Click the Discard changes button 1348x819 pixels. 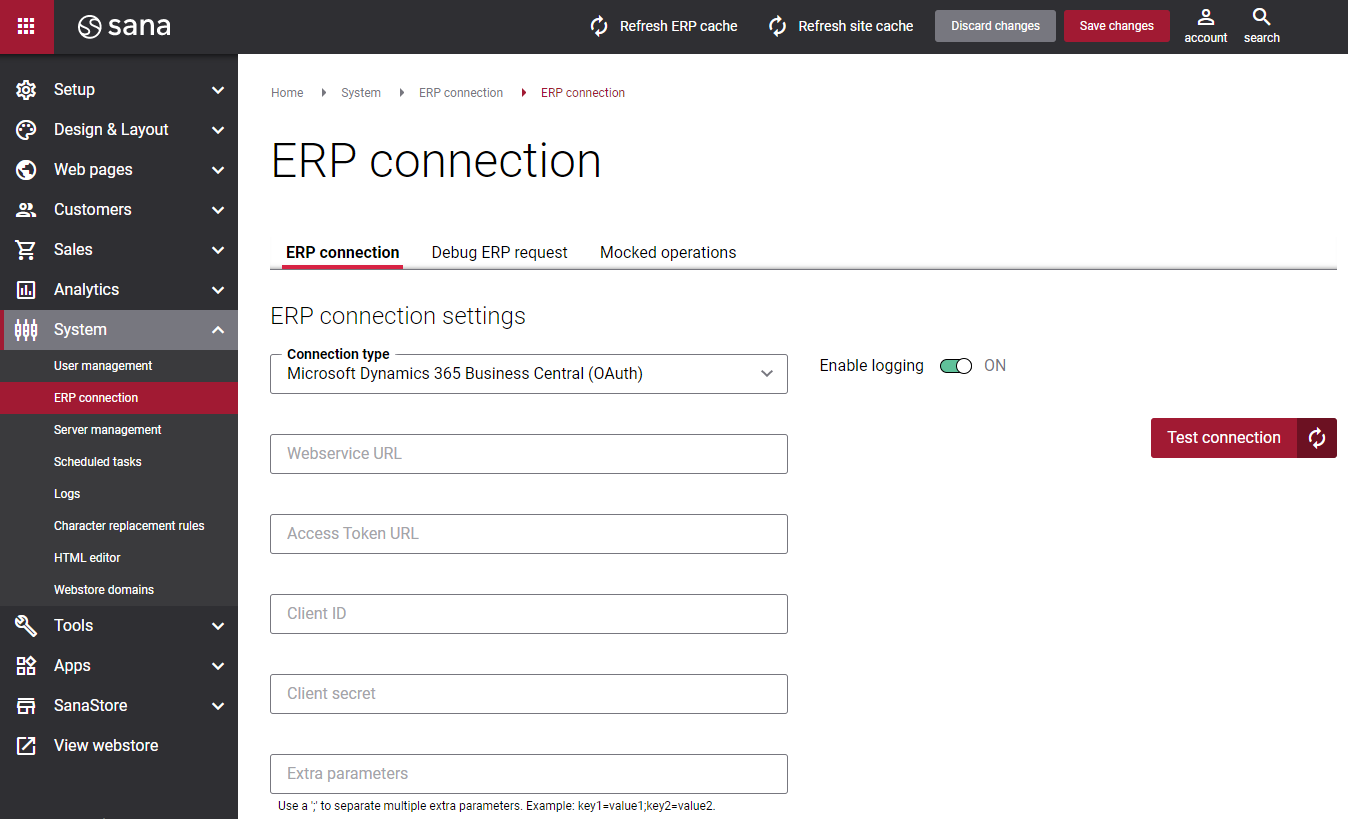pyautogui.click(x=995, y=26)
